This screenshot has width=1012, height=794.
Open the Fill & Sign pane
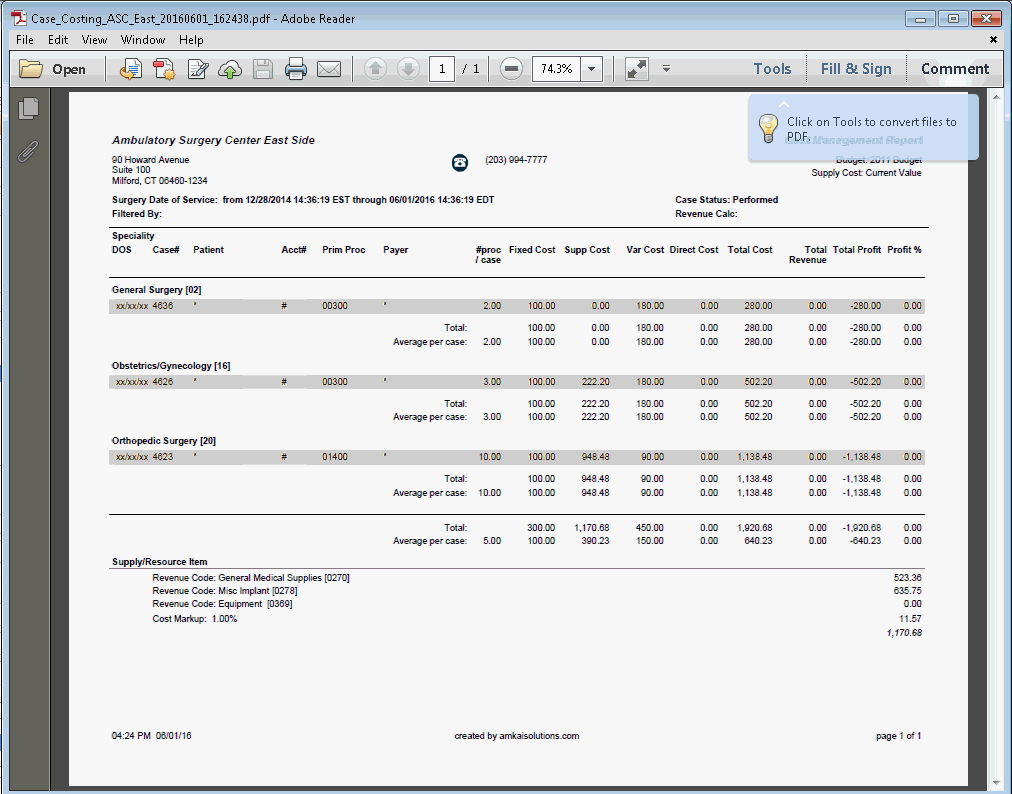[x=856, y=69]
